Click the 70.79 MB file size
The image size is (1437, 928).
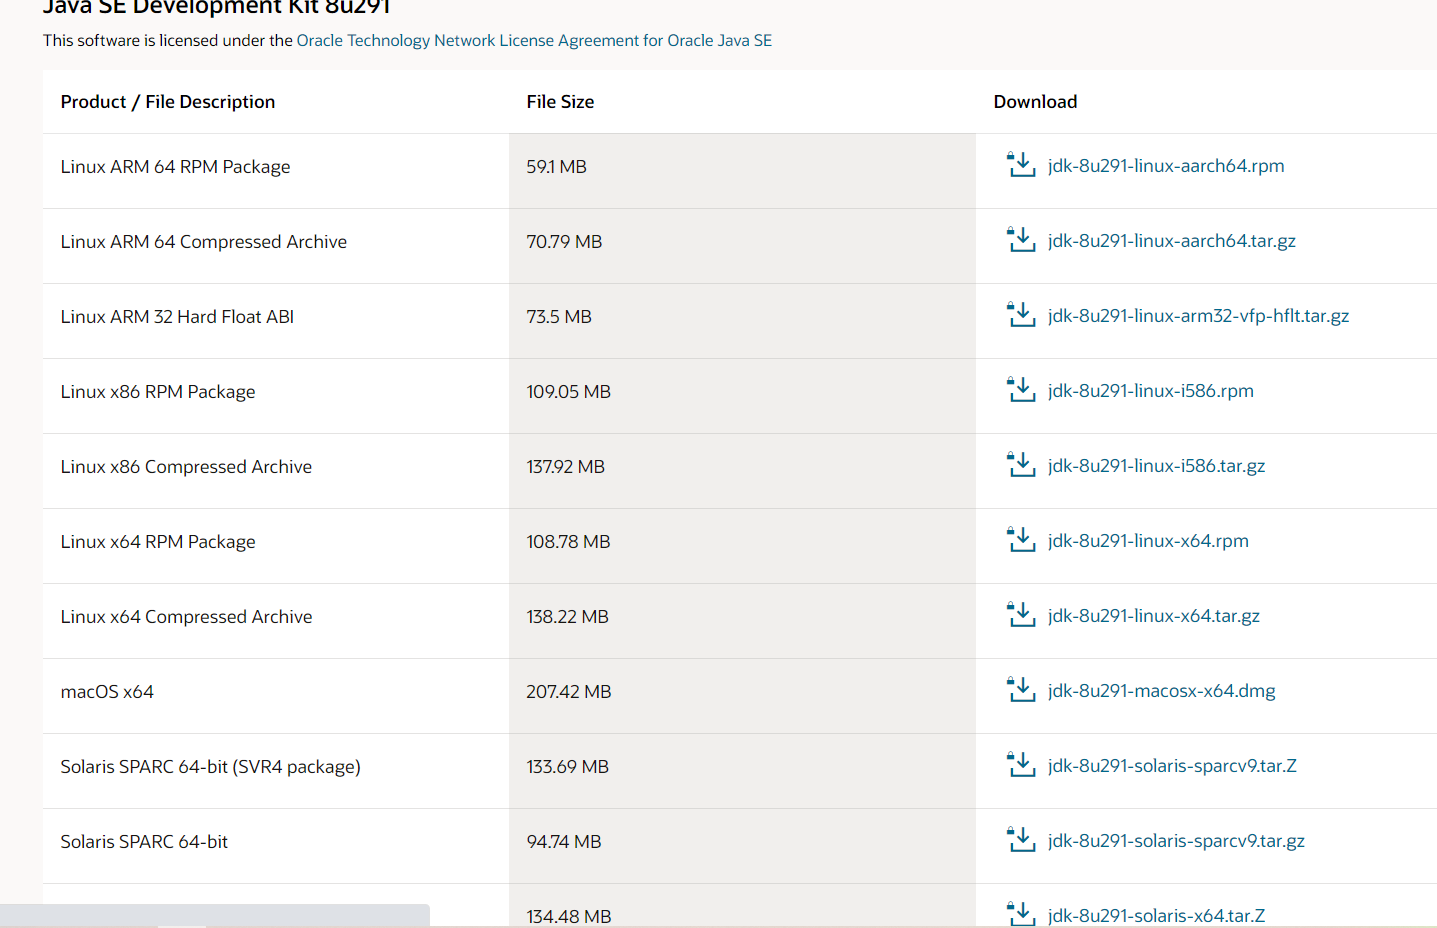click(x=564, y=242)
